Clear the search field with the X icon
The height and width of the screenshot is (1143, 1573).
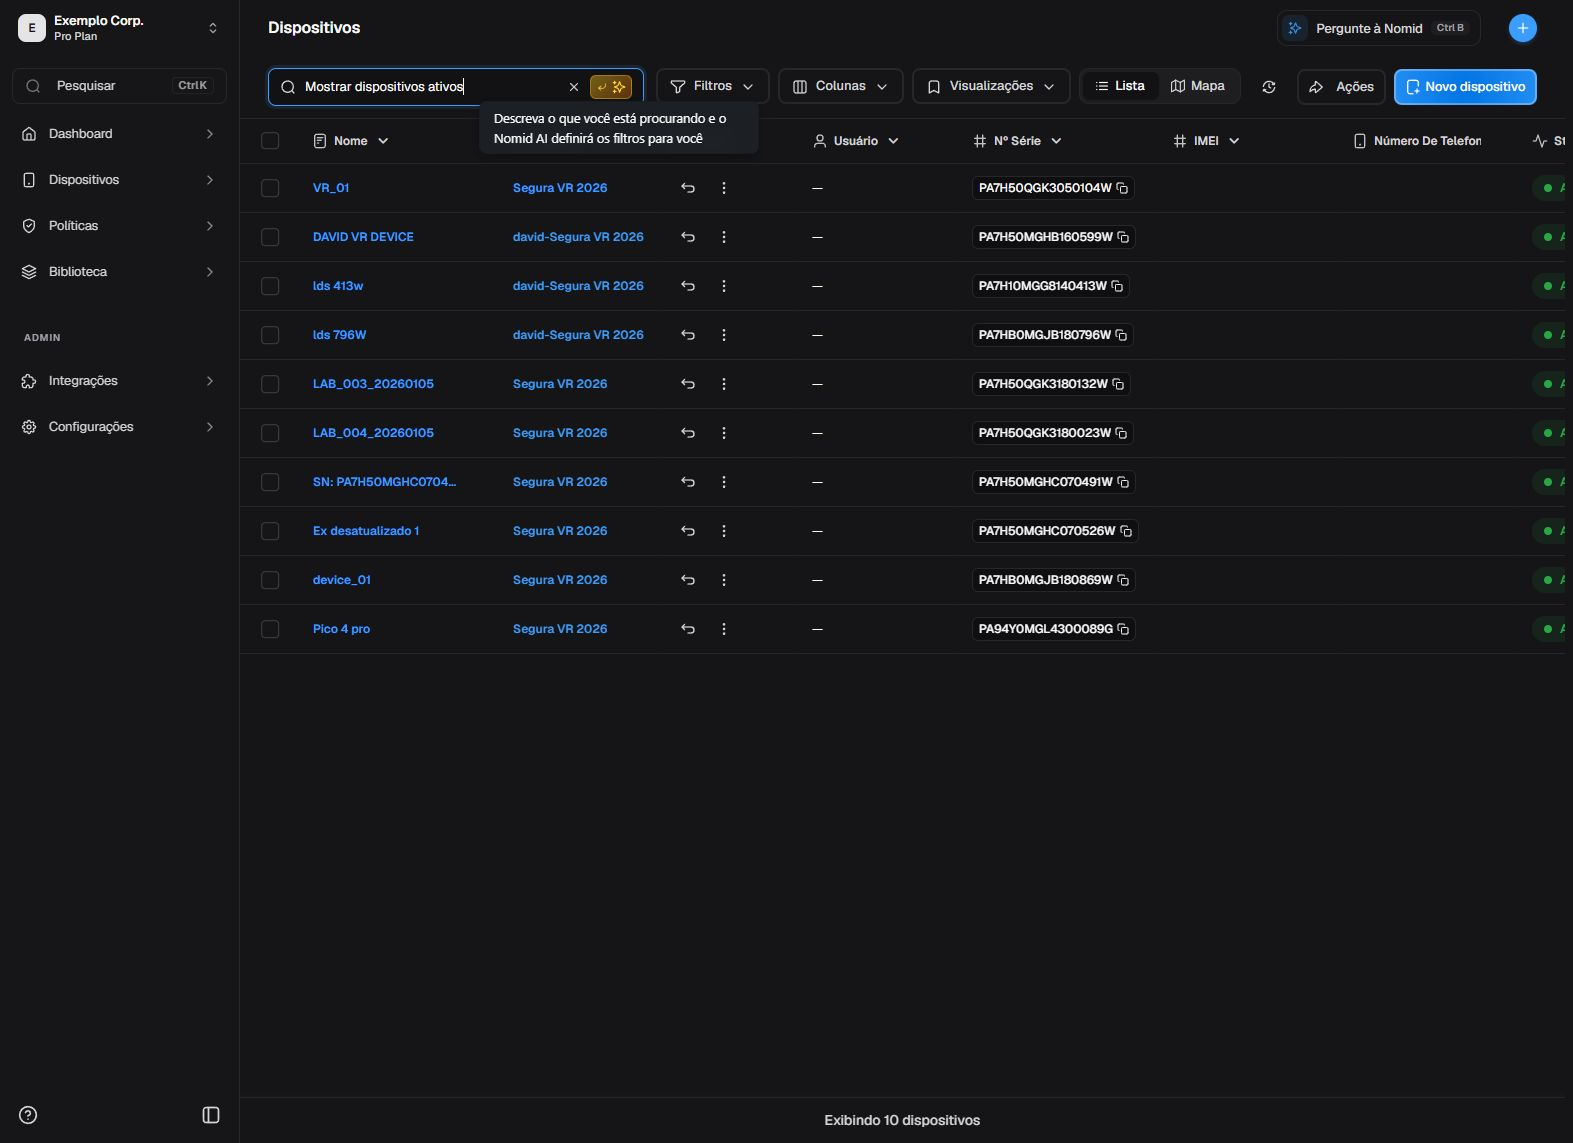click(x=574, y=87)
